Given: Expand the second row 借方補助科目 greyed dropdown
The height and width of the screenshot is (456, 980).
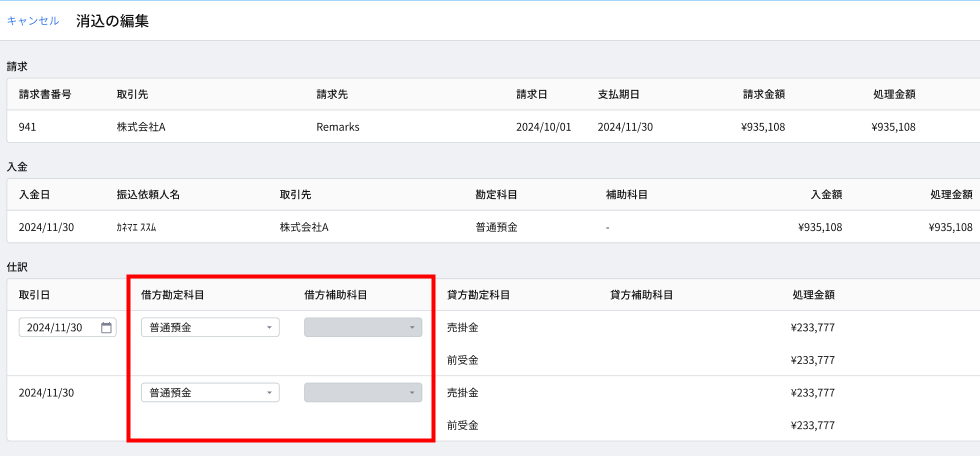Looking at the screenshot, I should pyautogui.click(x=363, y=393).
